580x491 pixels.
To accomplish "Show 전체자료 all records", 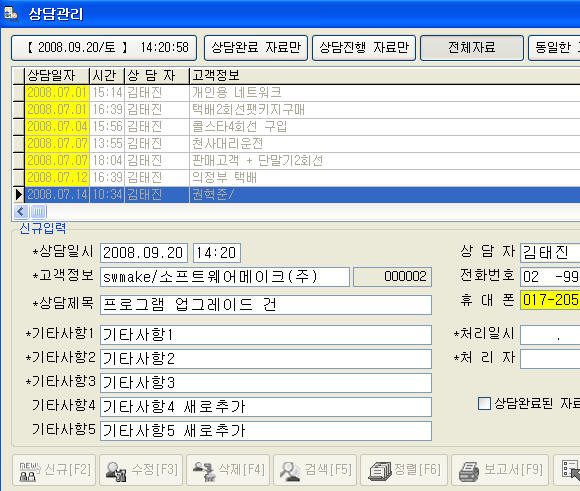I will pos(472,48).
